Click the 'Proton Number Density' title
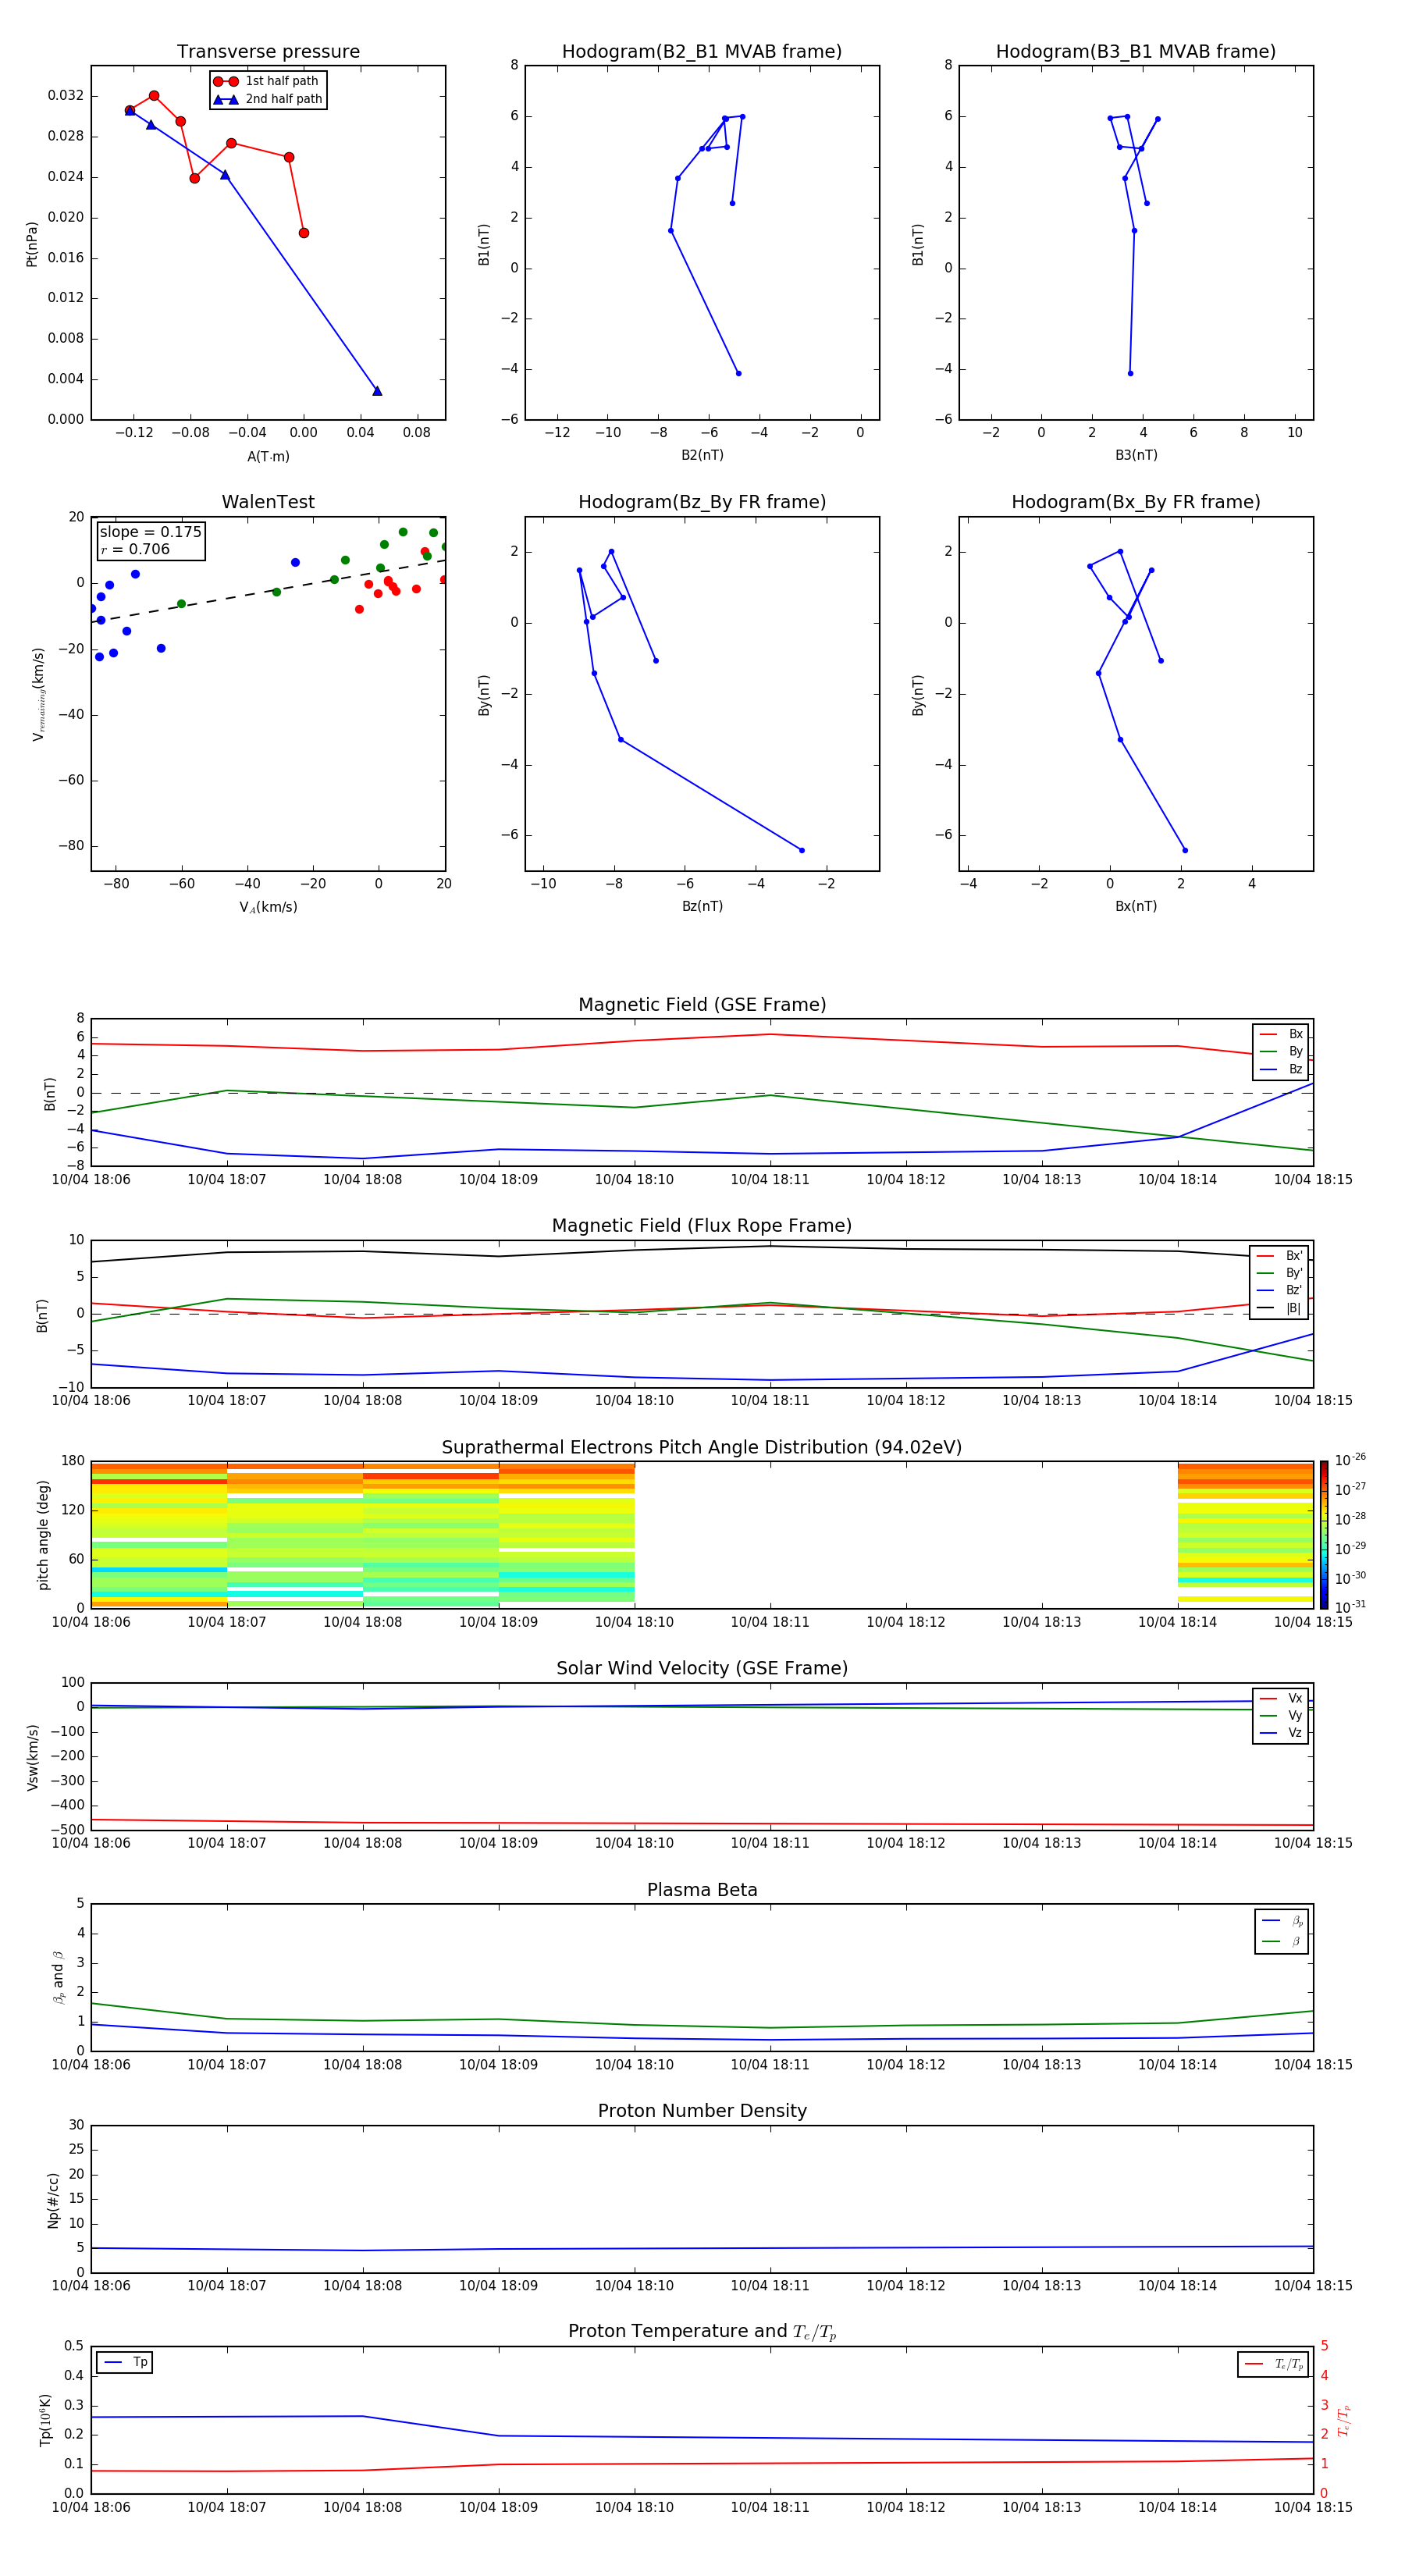This screenshot has height=2576, width=1405. point(702,2111)
